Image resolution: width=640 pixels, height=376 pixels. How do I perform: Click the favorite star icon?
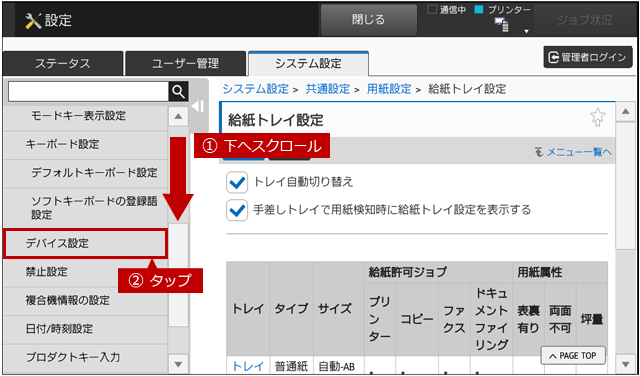click(x=598, y=117)
